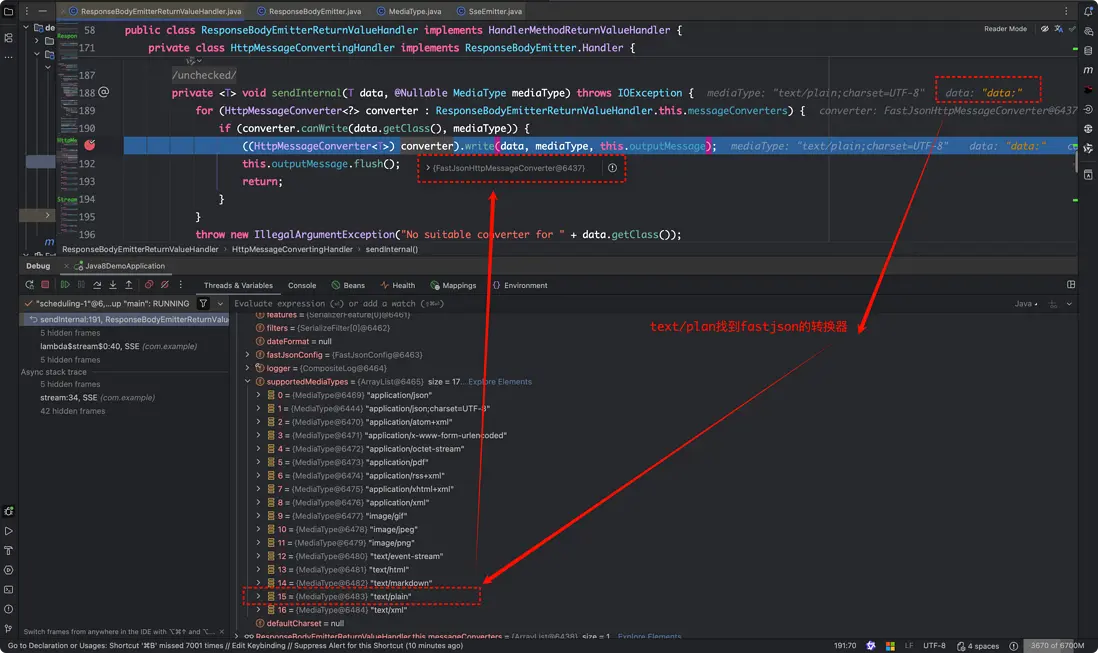Switch to the MediaType.java tab

point(409,11)
